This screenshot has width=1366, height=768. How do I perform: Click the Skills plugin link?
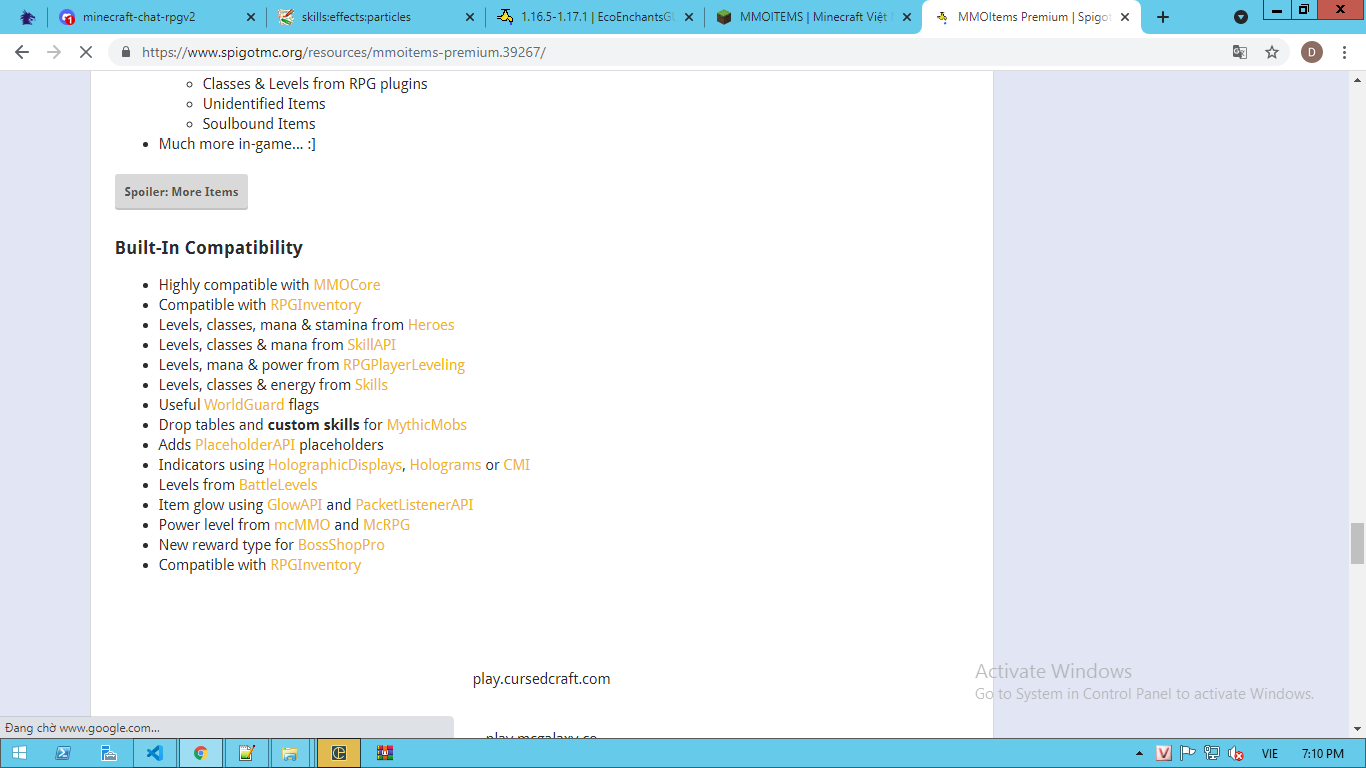[371, 385]
